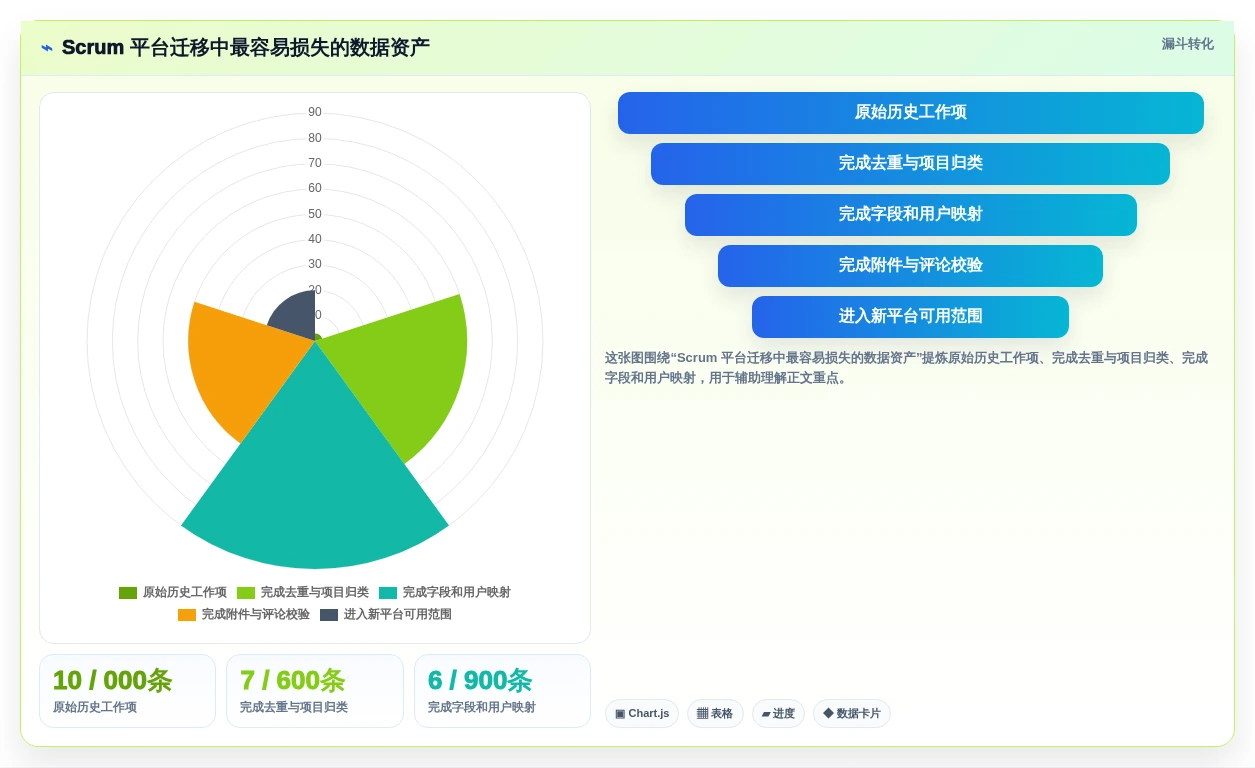The image size is (1255, 768).
Task: Click the 表格 tag chip
Action: 715,714
